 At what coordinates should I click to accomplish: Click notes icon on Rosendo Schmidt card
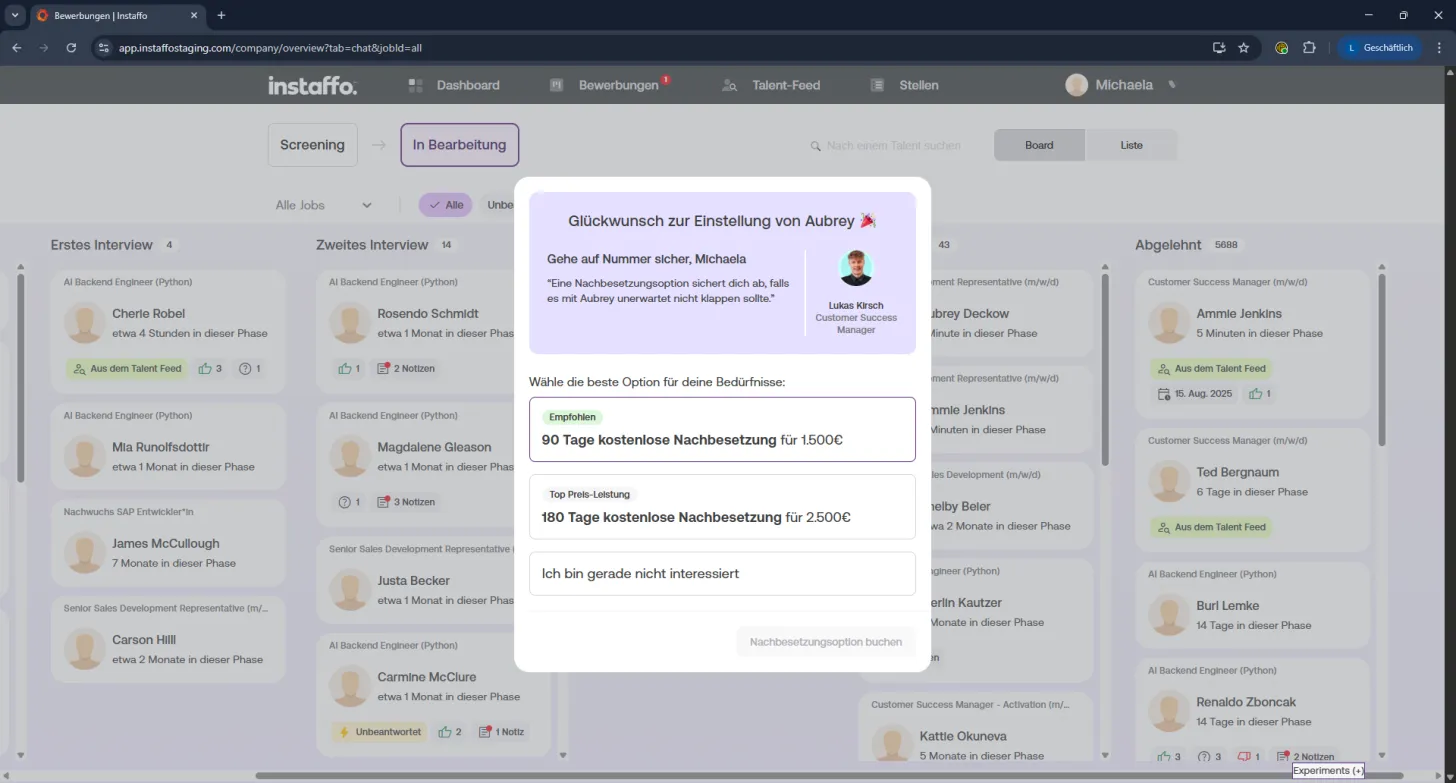[x=383, y=368]
